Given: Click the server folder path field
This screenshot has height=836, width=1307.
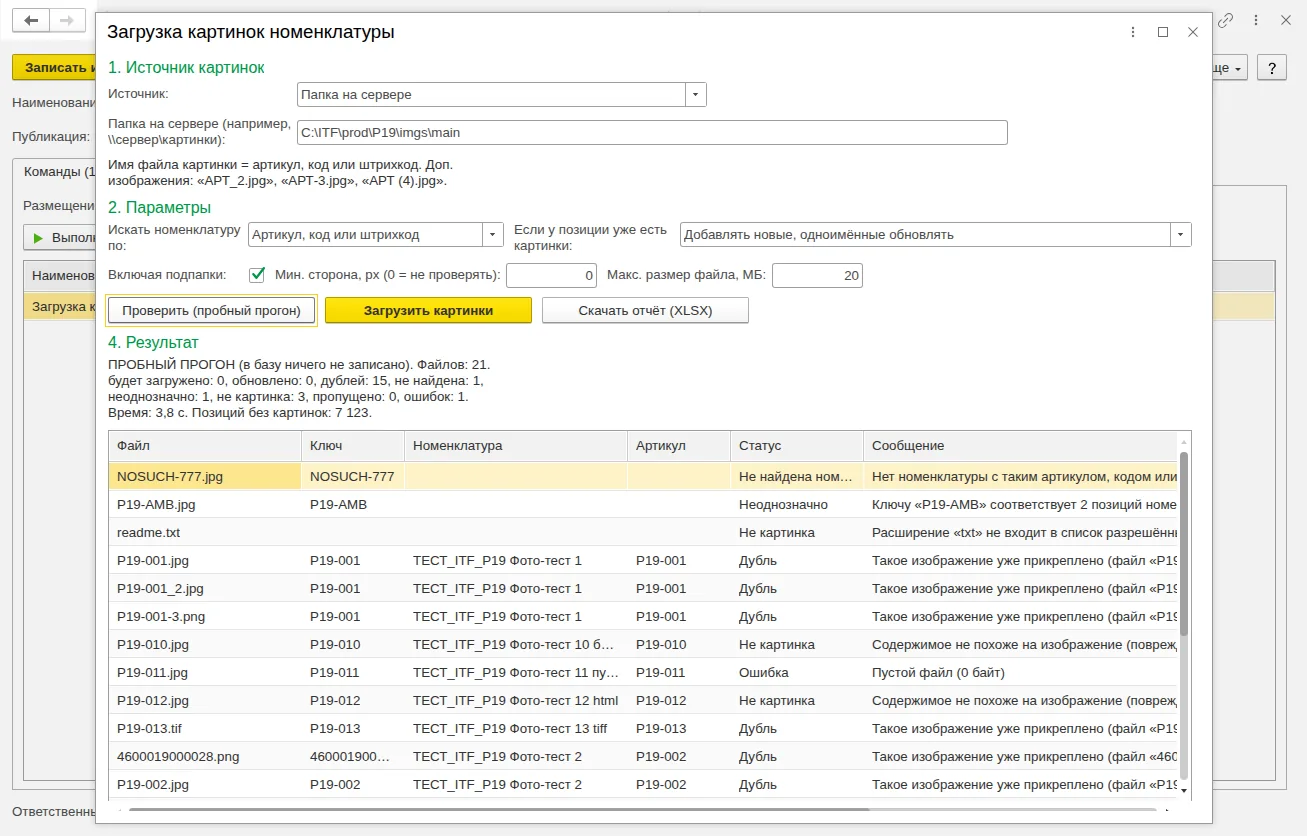Looking at the screenshot, I should click(x=652, y=133).
